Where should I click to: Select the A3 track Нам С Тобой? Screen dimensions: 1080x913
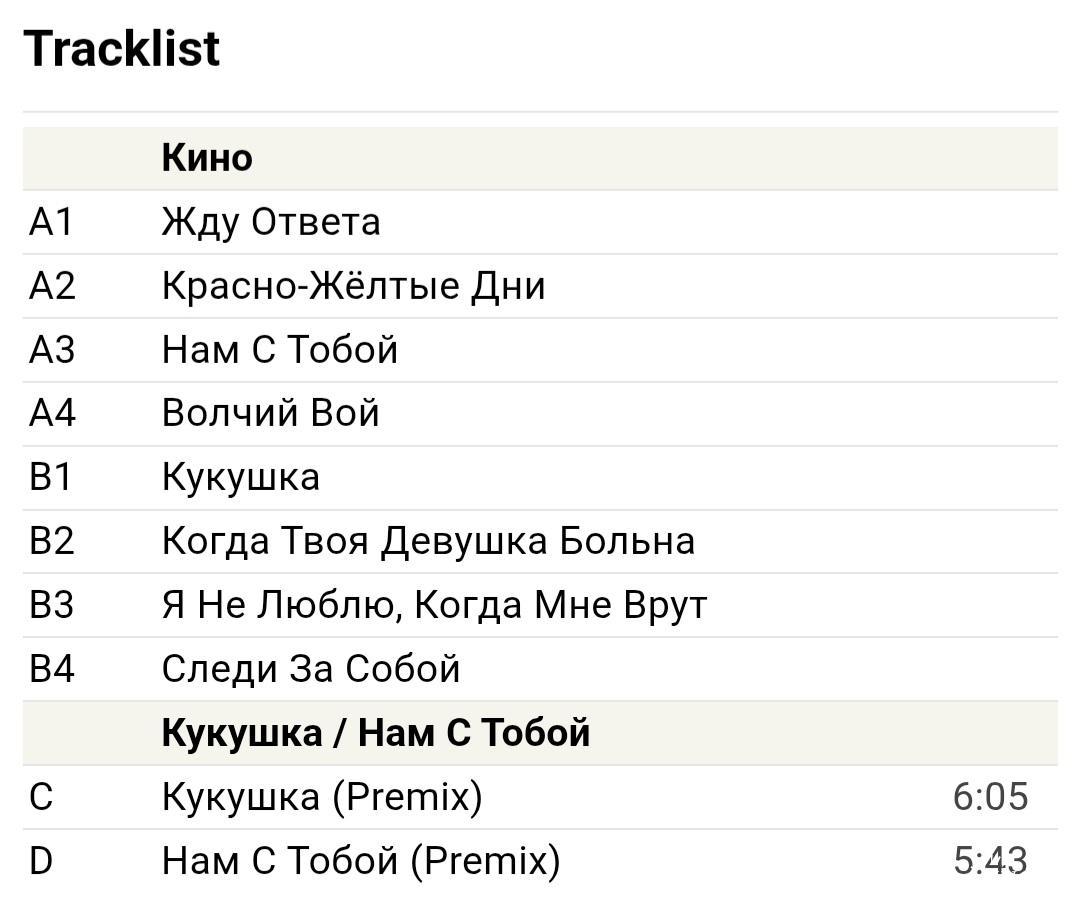click(280, 350)
